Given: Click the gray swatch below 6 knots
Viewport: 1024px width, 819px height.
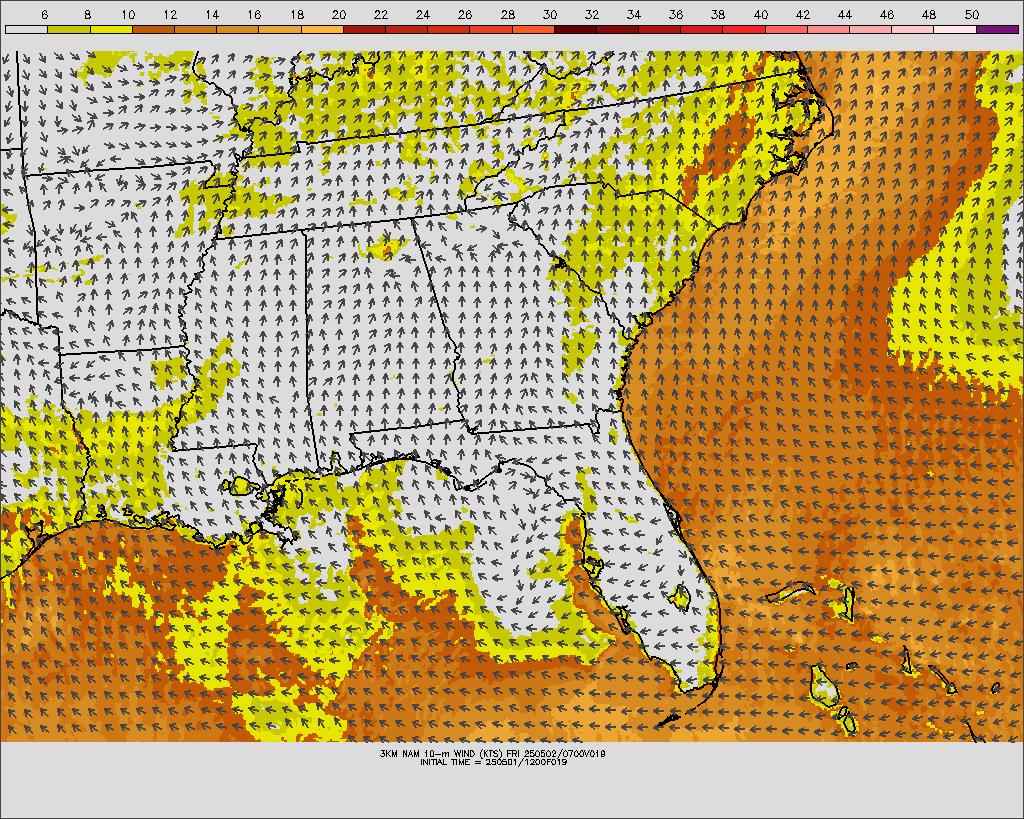Looking at the screenshot, I should [x=26, y=29].
